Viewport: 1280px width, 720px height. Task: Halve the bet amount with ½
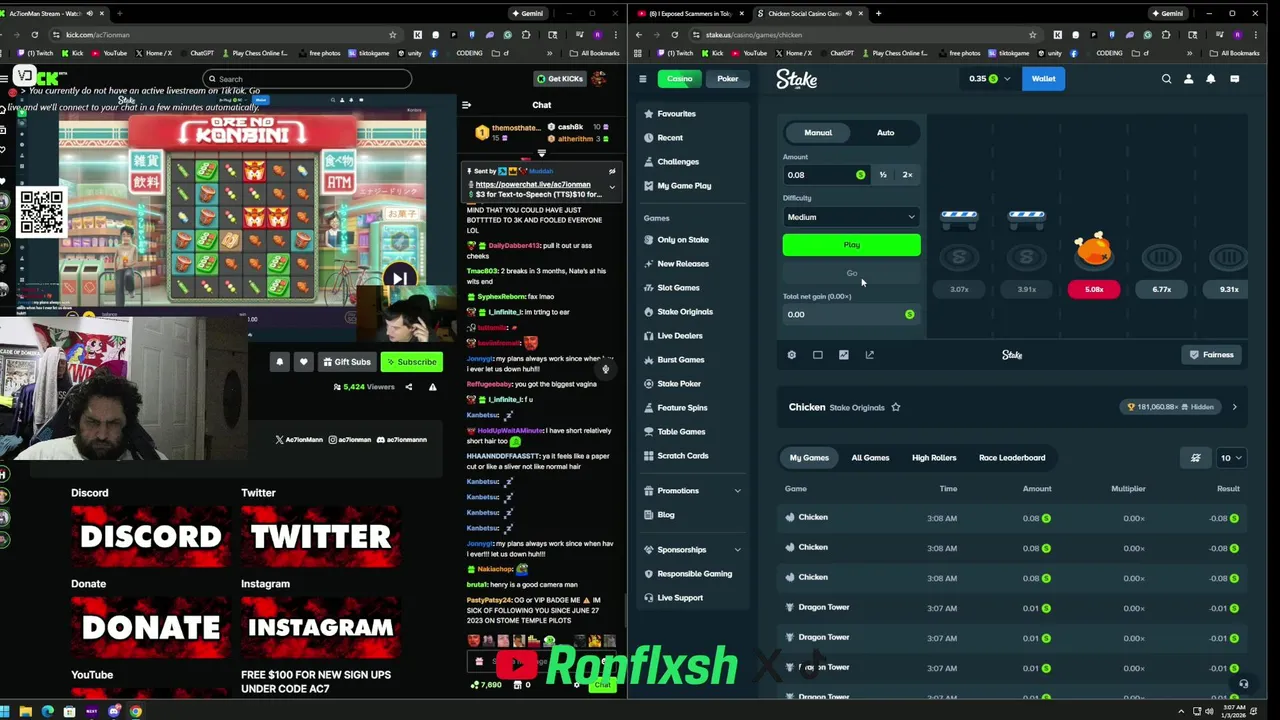(x=883, y=175)
